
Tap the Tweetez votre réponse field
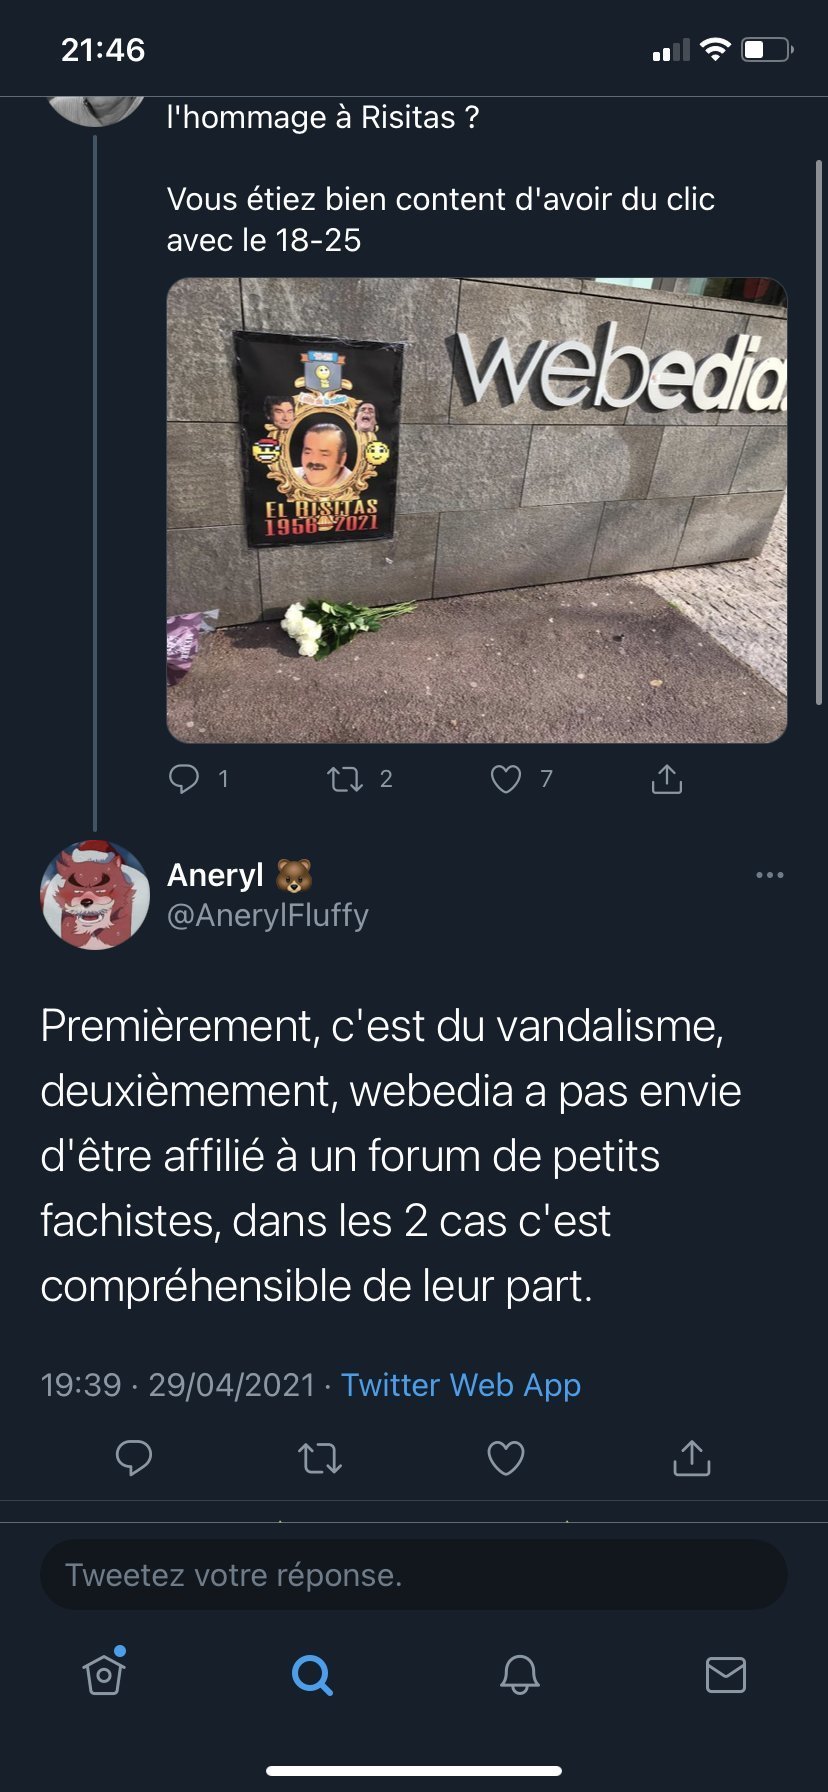point(414,1575)
